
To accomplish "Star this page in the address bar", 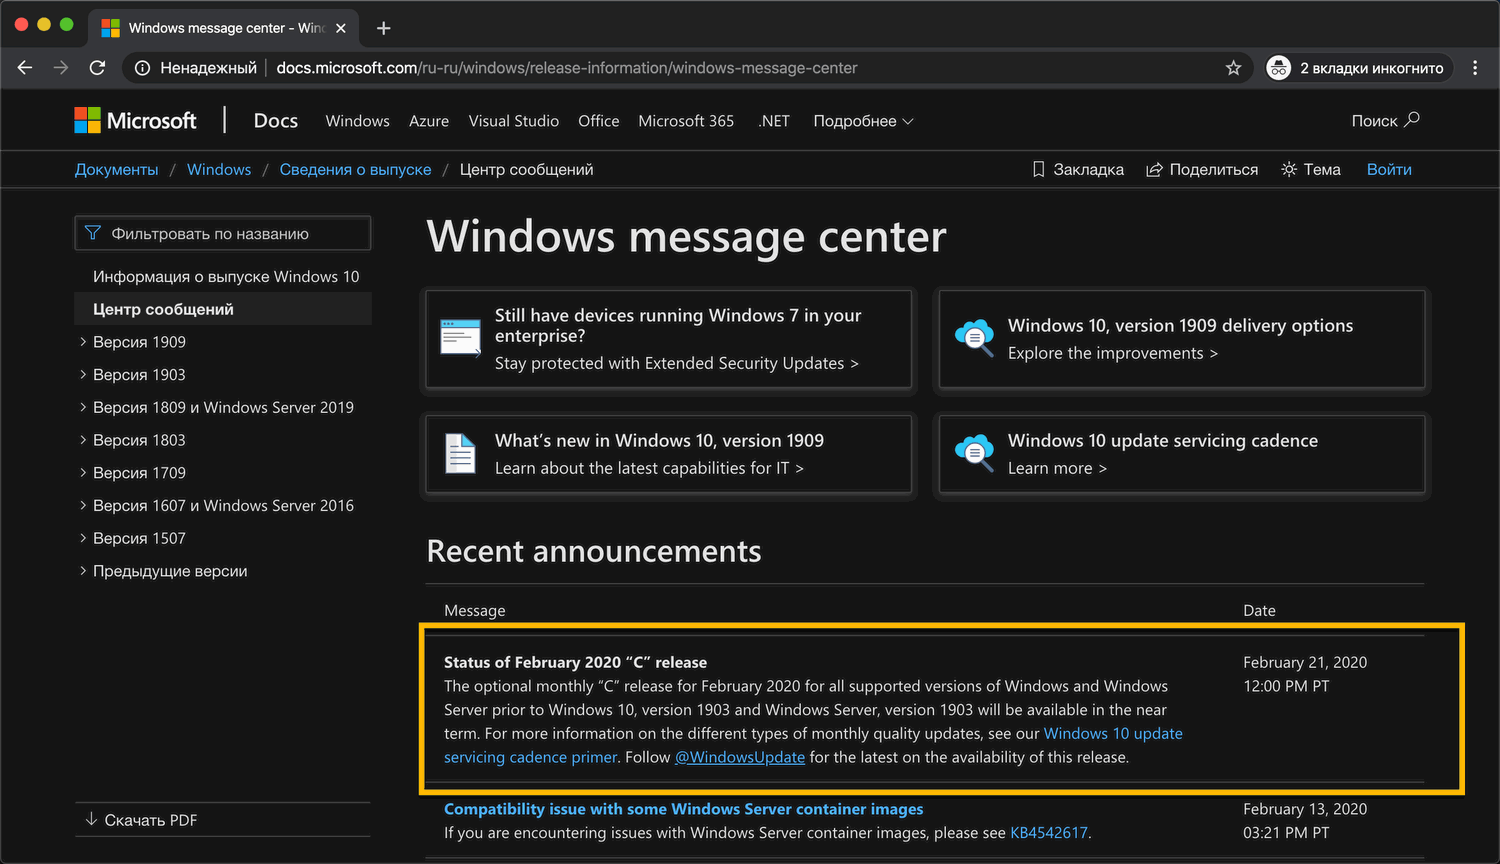I will (1233, 68).
